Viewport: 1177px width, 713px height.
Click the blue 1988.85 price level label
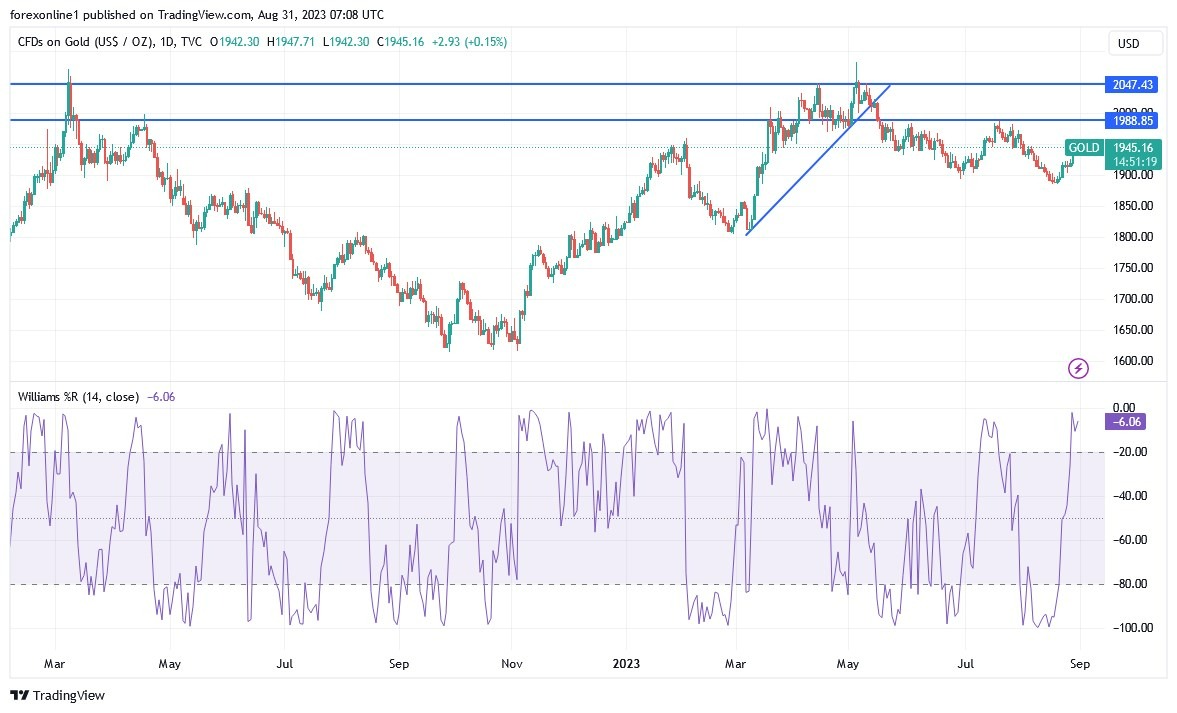pos(1131,120)
